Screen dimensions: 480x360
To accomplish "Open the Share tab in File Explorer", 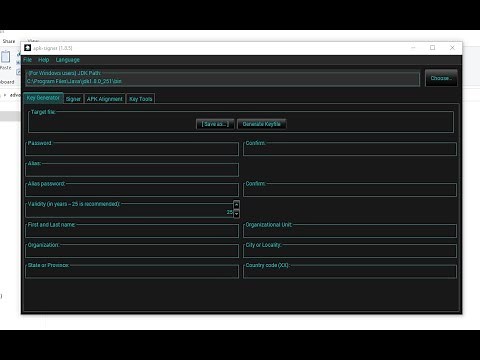I will (x=9, y=41).
